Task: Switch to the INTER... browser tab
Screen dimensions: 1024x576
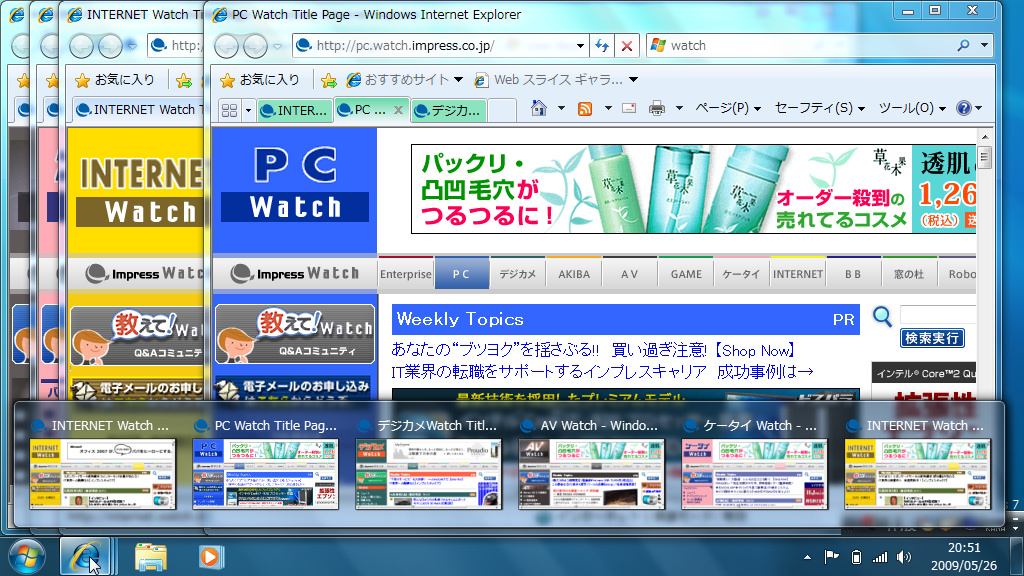Action: pyautogui.click(x=295, y=110)
